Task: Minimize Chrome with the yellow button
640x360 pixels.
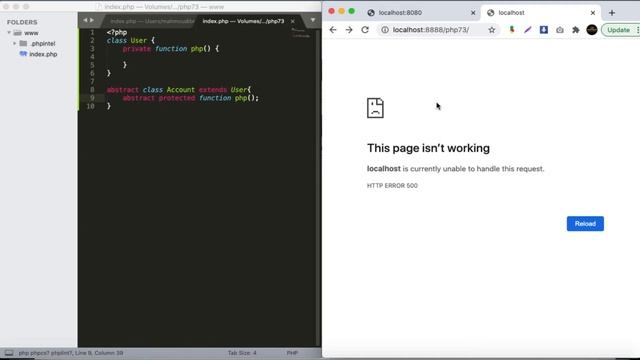Action: click(x=342, y=11)
